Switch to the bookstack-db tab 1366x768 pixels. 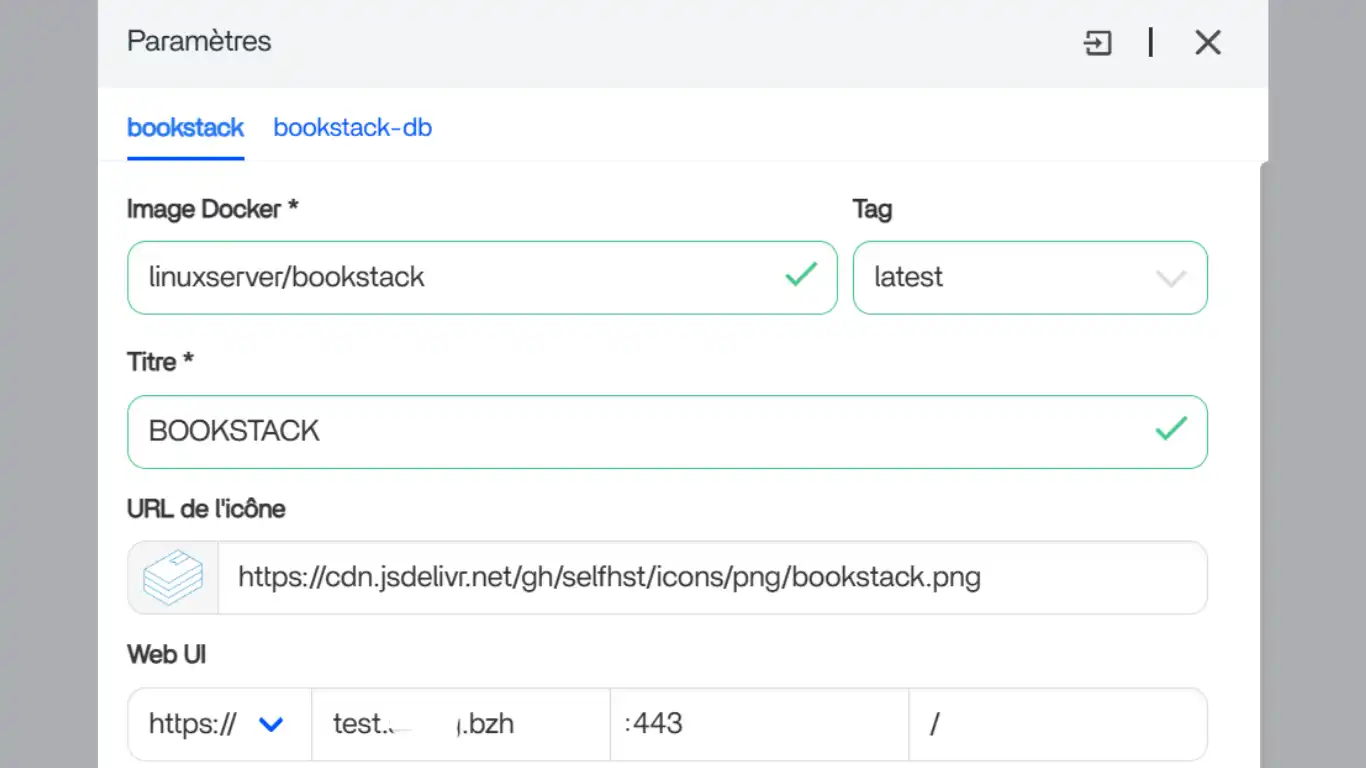[x=352, y=127]
